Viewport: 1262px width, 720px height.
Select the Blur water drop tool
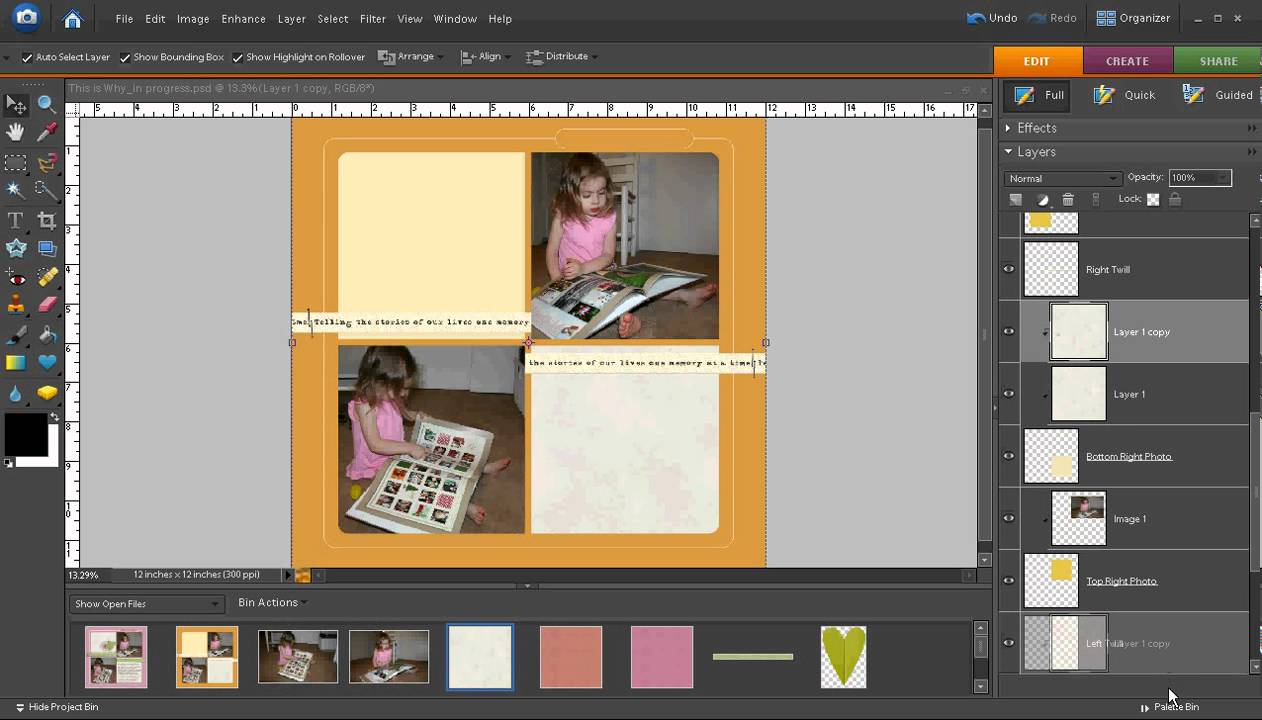tap(16, 394)
